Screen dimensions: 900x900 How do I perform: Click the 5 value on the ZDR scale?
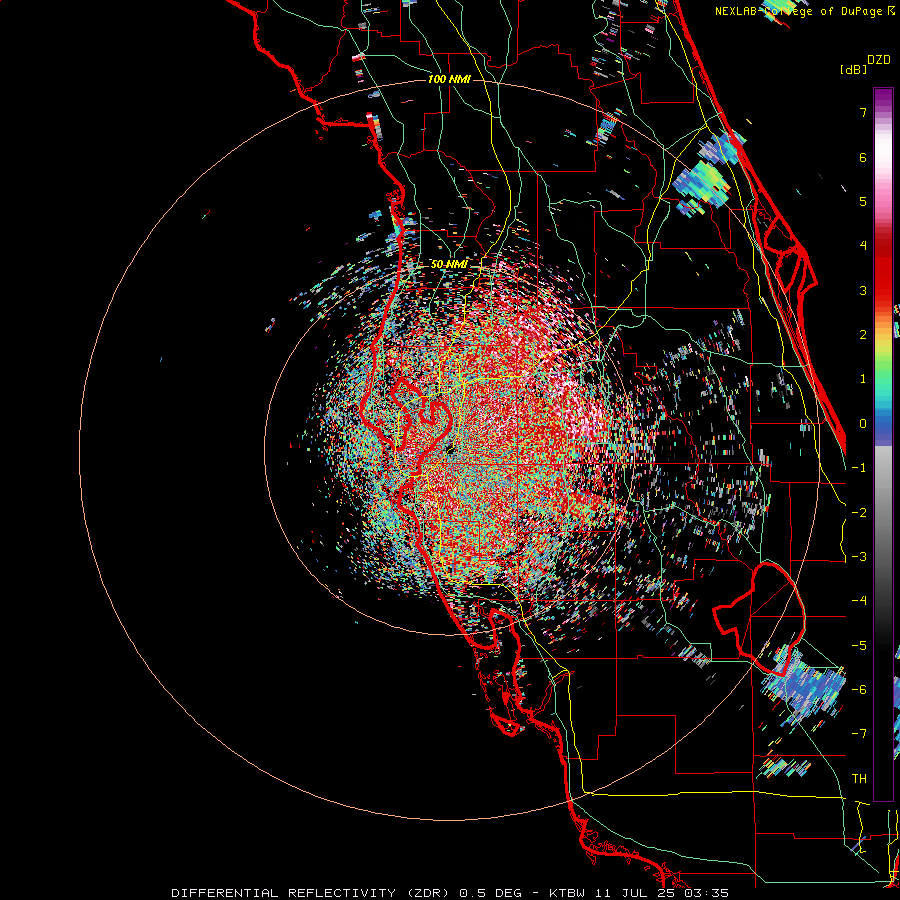[863, 201]
